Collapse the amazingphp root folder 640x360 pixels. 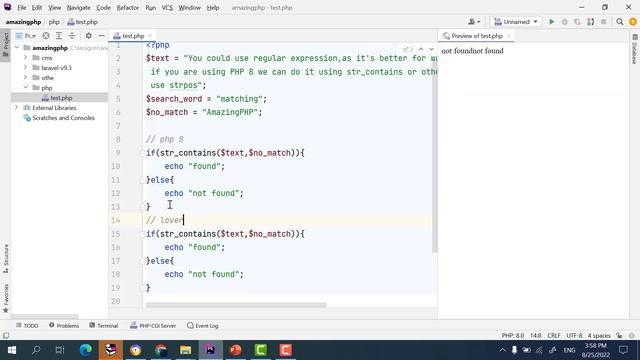click(17, 48)
